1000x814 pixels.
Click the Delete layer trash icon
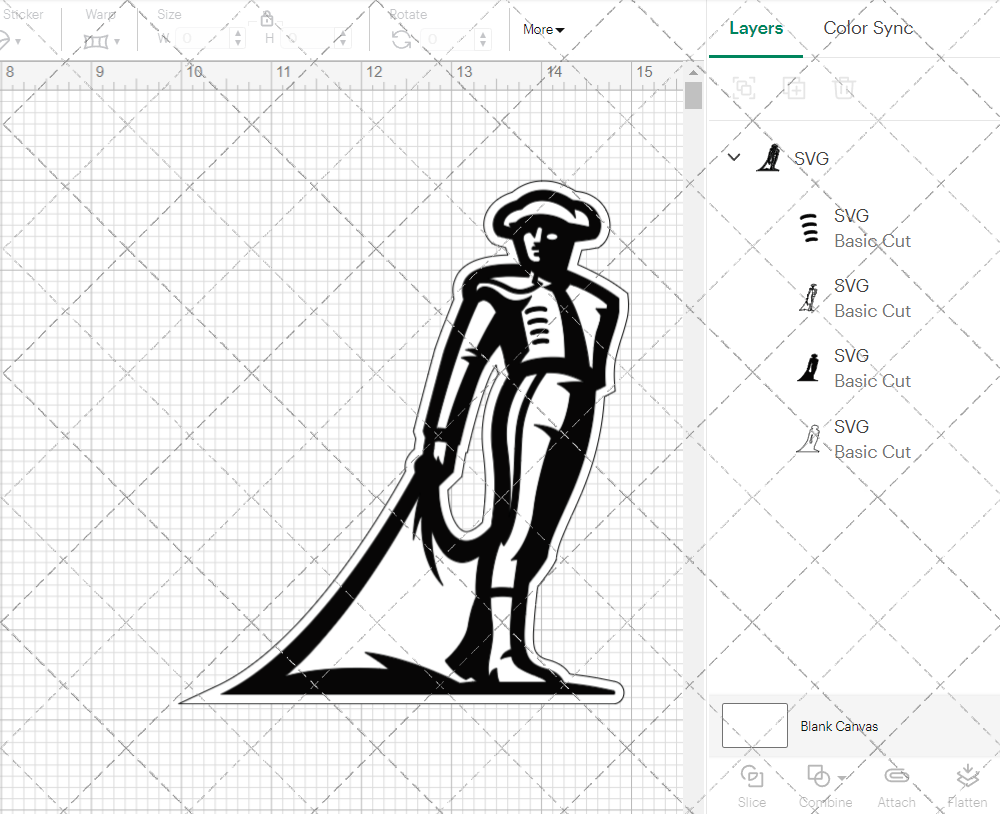click(x=843, y=87)
